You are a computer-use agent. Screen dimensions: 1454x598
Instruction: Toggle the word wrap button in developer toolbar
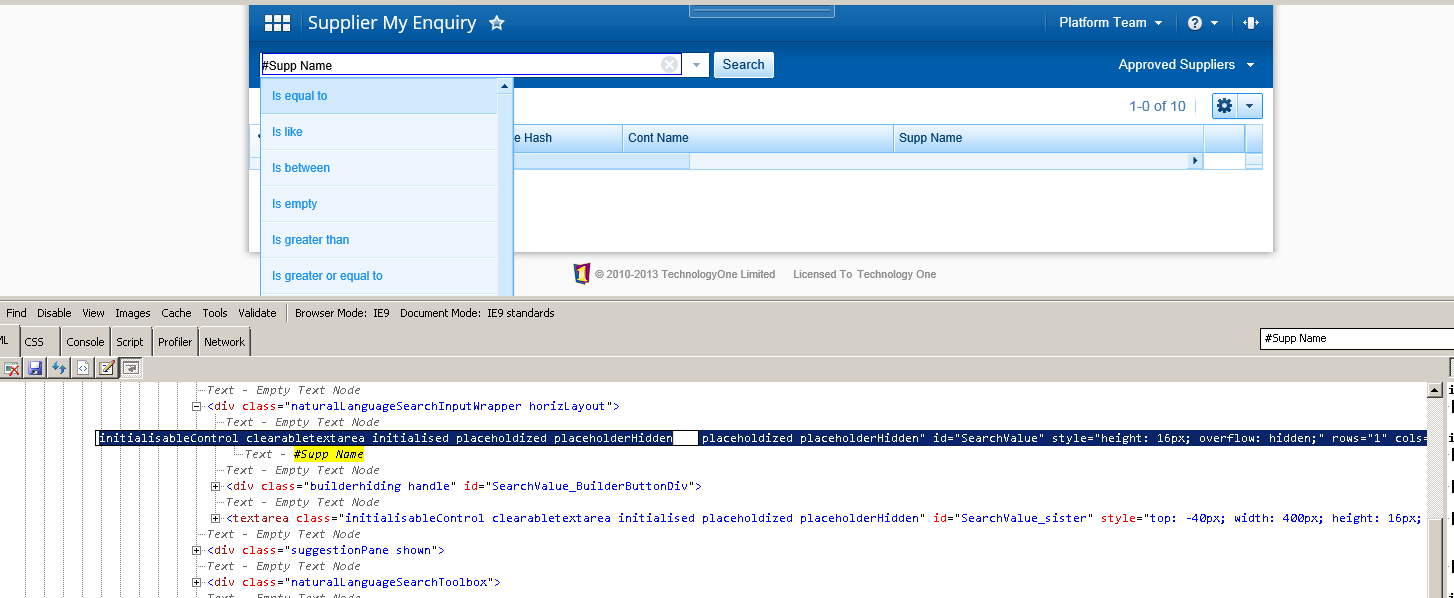coord(130,368)
